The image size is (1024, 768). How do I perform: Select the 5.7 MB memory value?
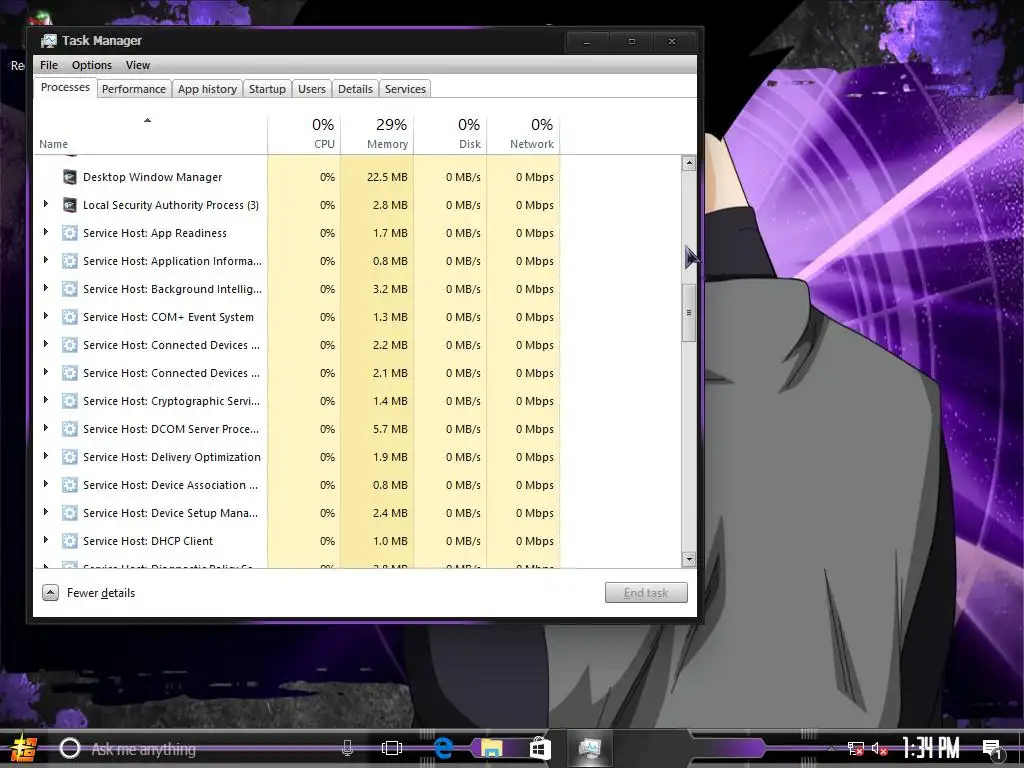pyautogui.click(x=377, y=429)
